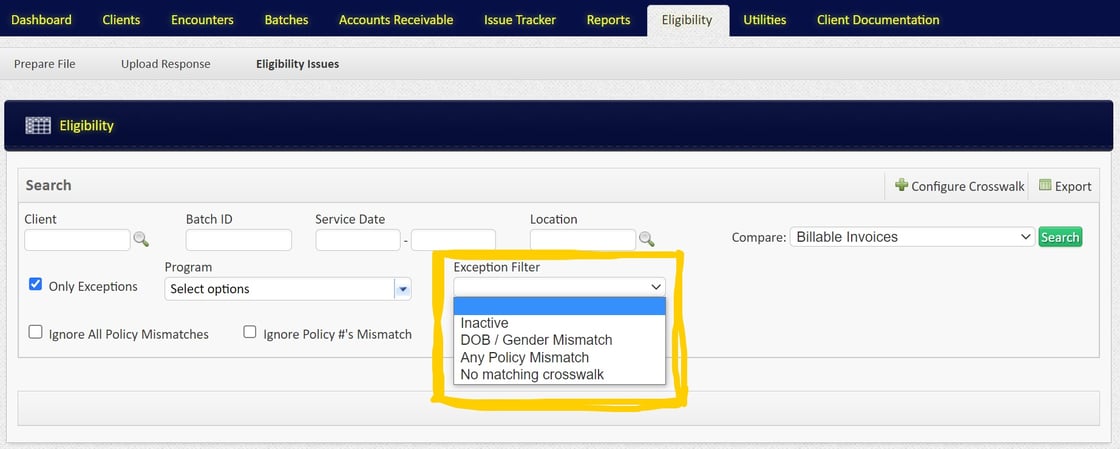Click the Export spreadsheet icon
The height and width of the screenshot is (449, 1120).
click(1045, 185)
